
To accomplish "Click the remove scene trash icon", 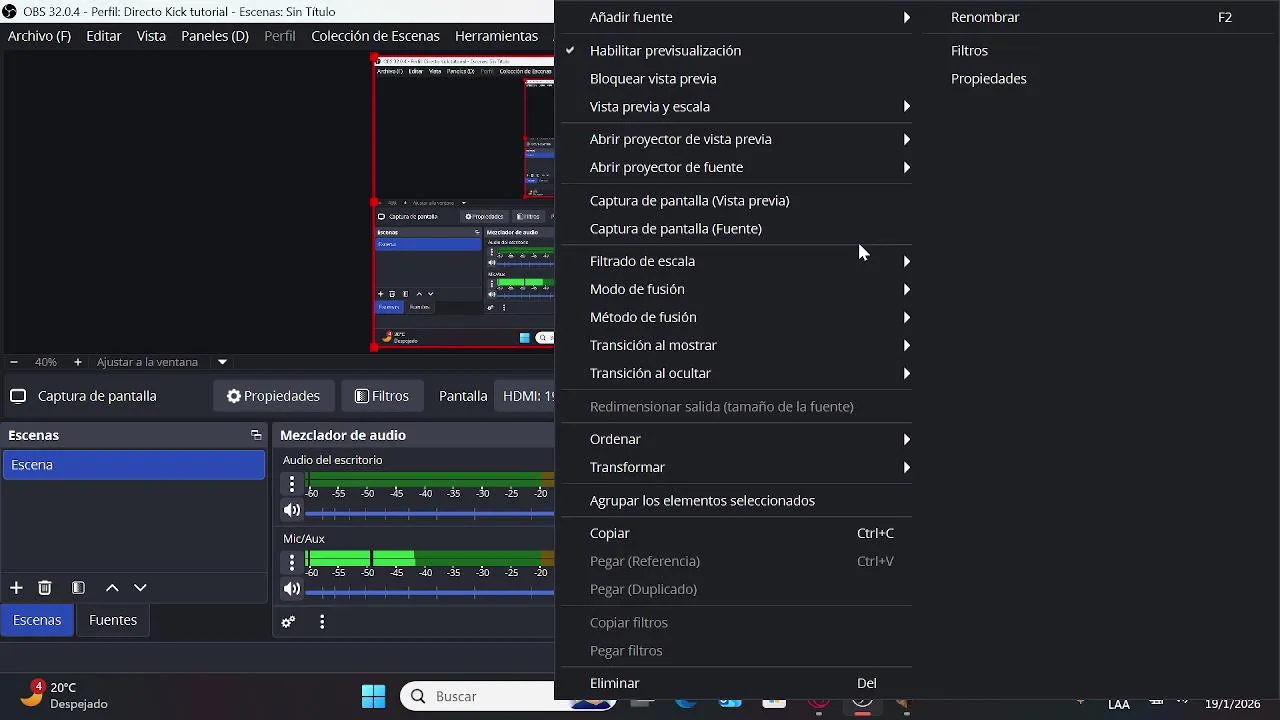I will click(x=45, y=588).
